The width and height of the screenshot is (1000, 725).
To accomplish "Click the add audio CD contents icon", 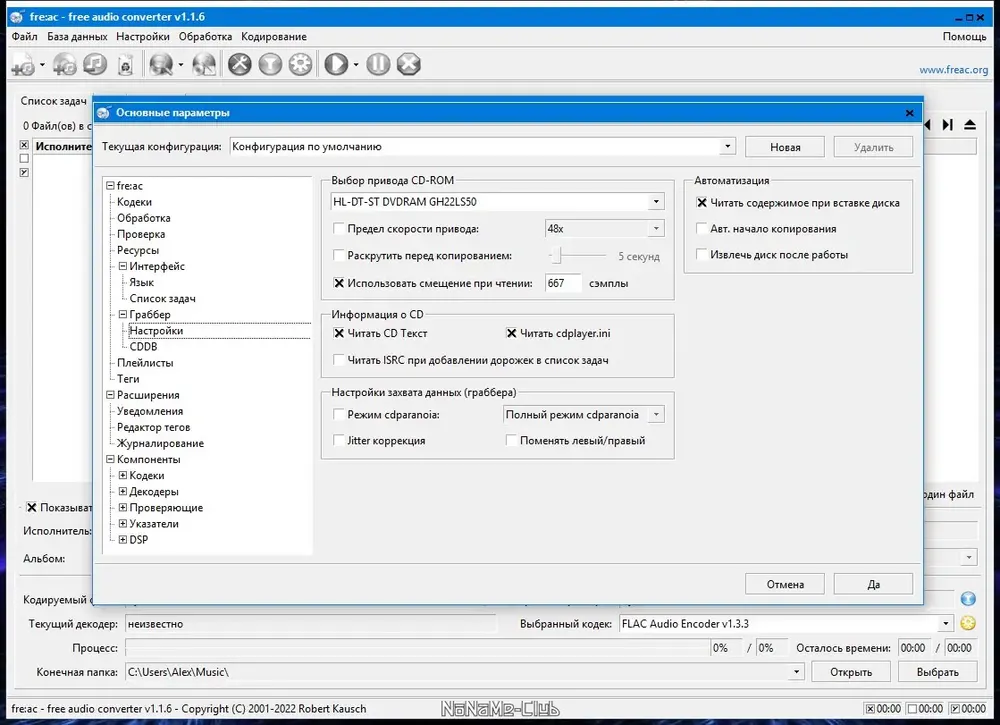I will pos(64,64).
